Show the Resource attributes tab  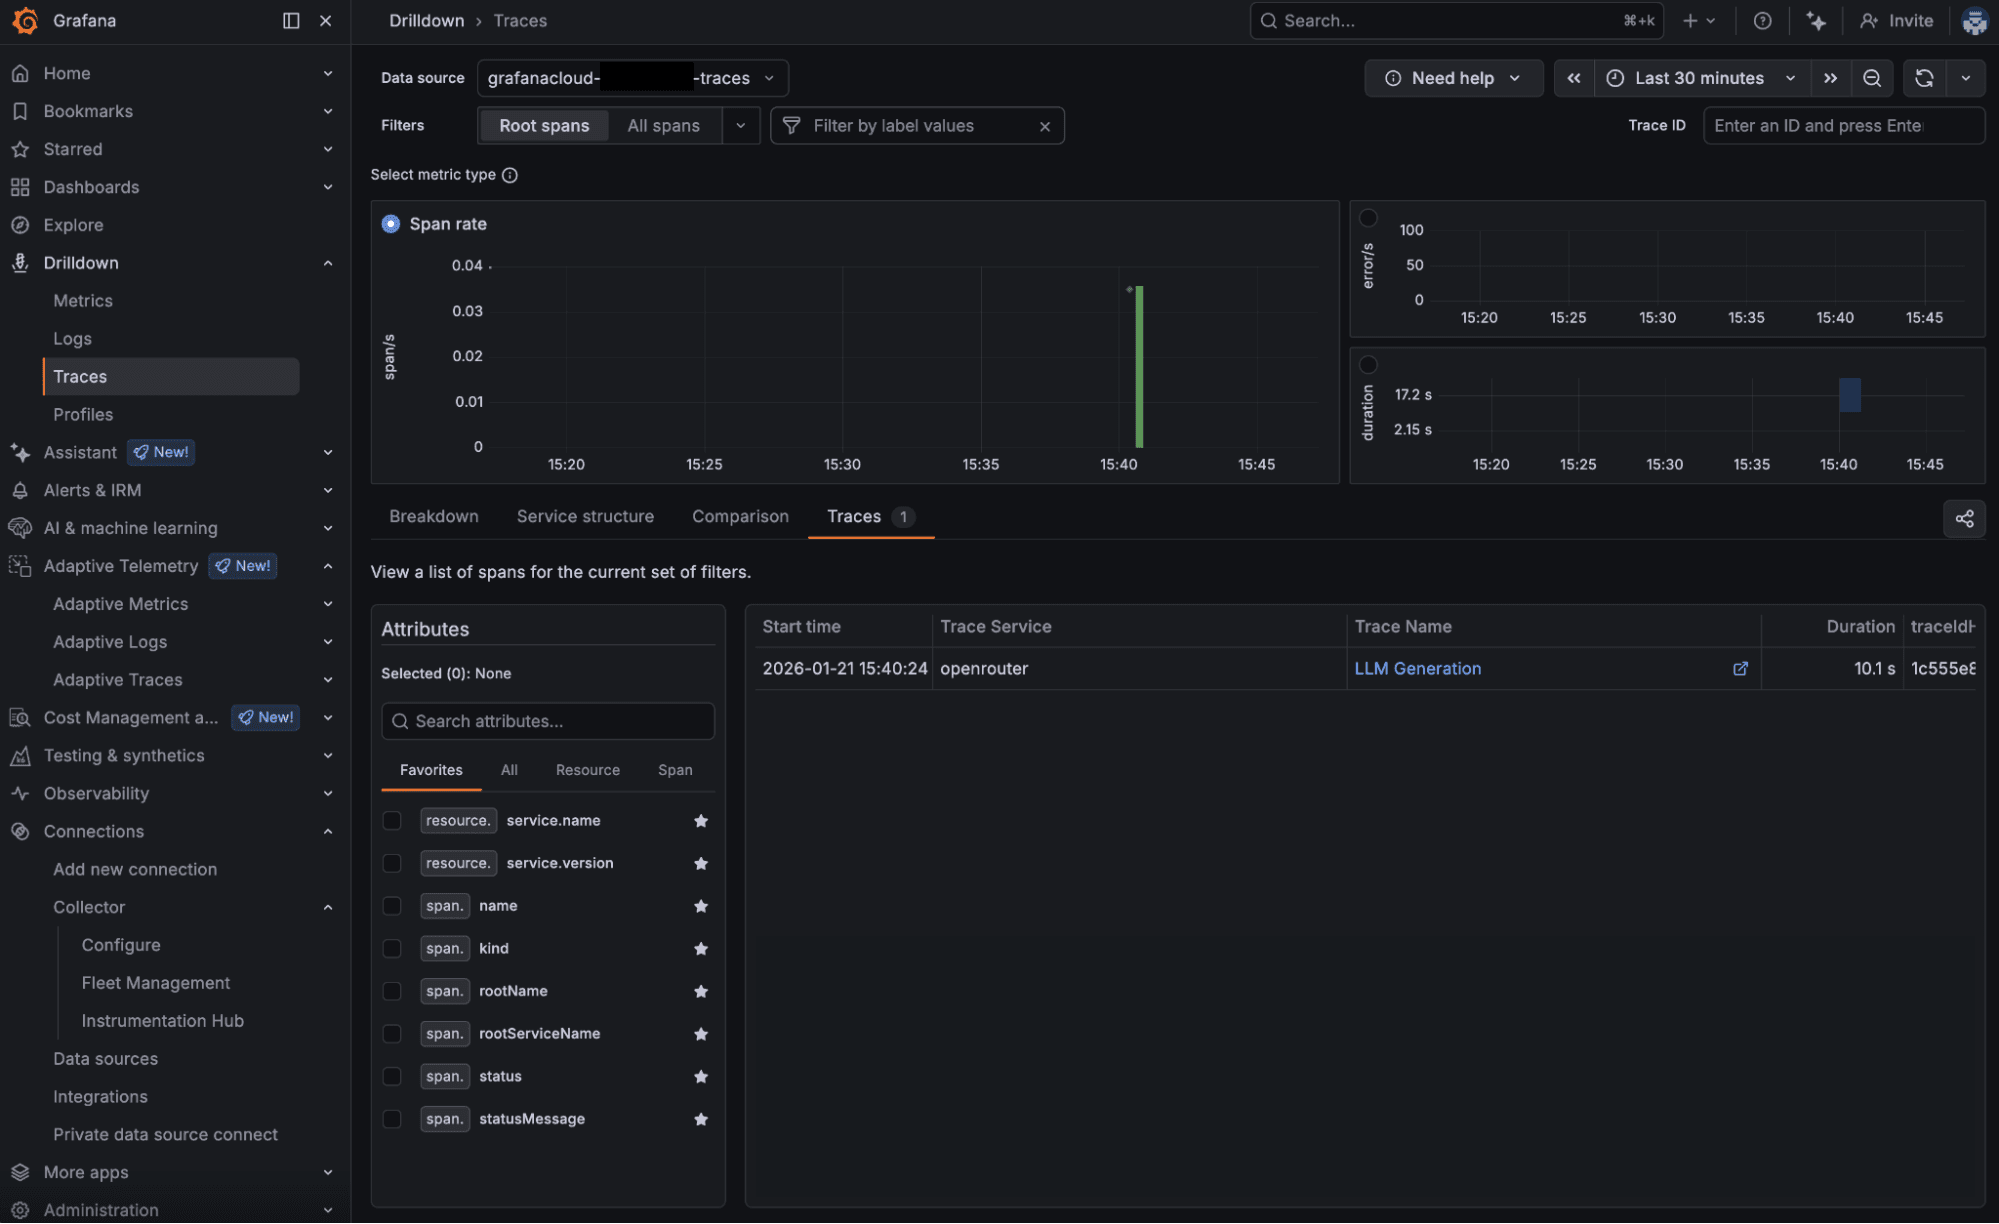[587, 770]
